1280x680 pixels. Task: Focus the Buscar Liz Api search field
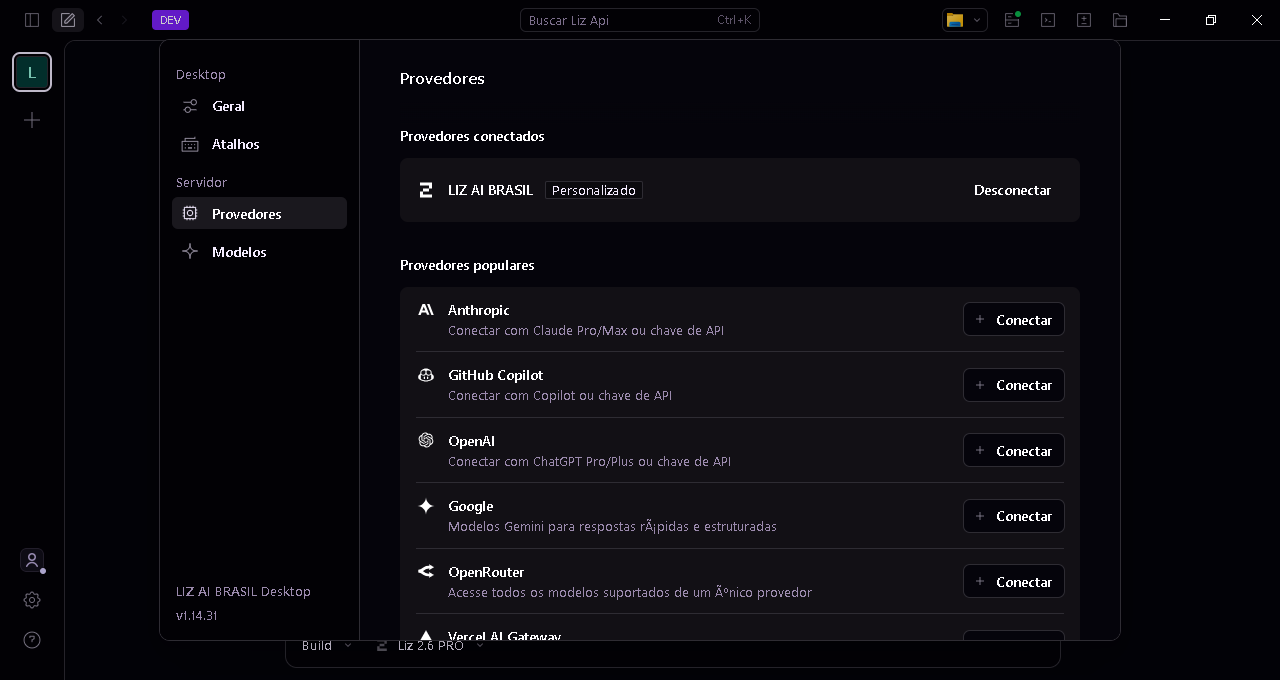[x=640, y=20]
